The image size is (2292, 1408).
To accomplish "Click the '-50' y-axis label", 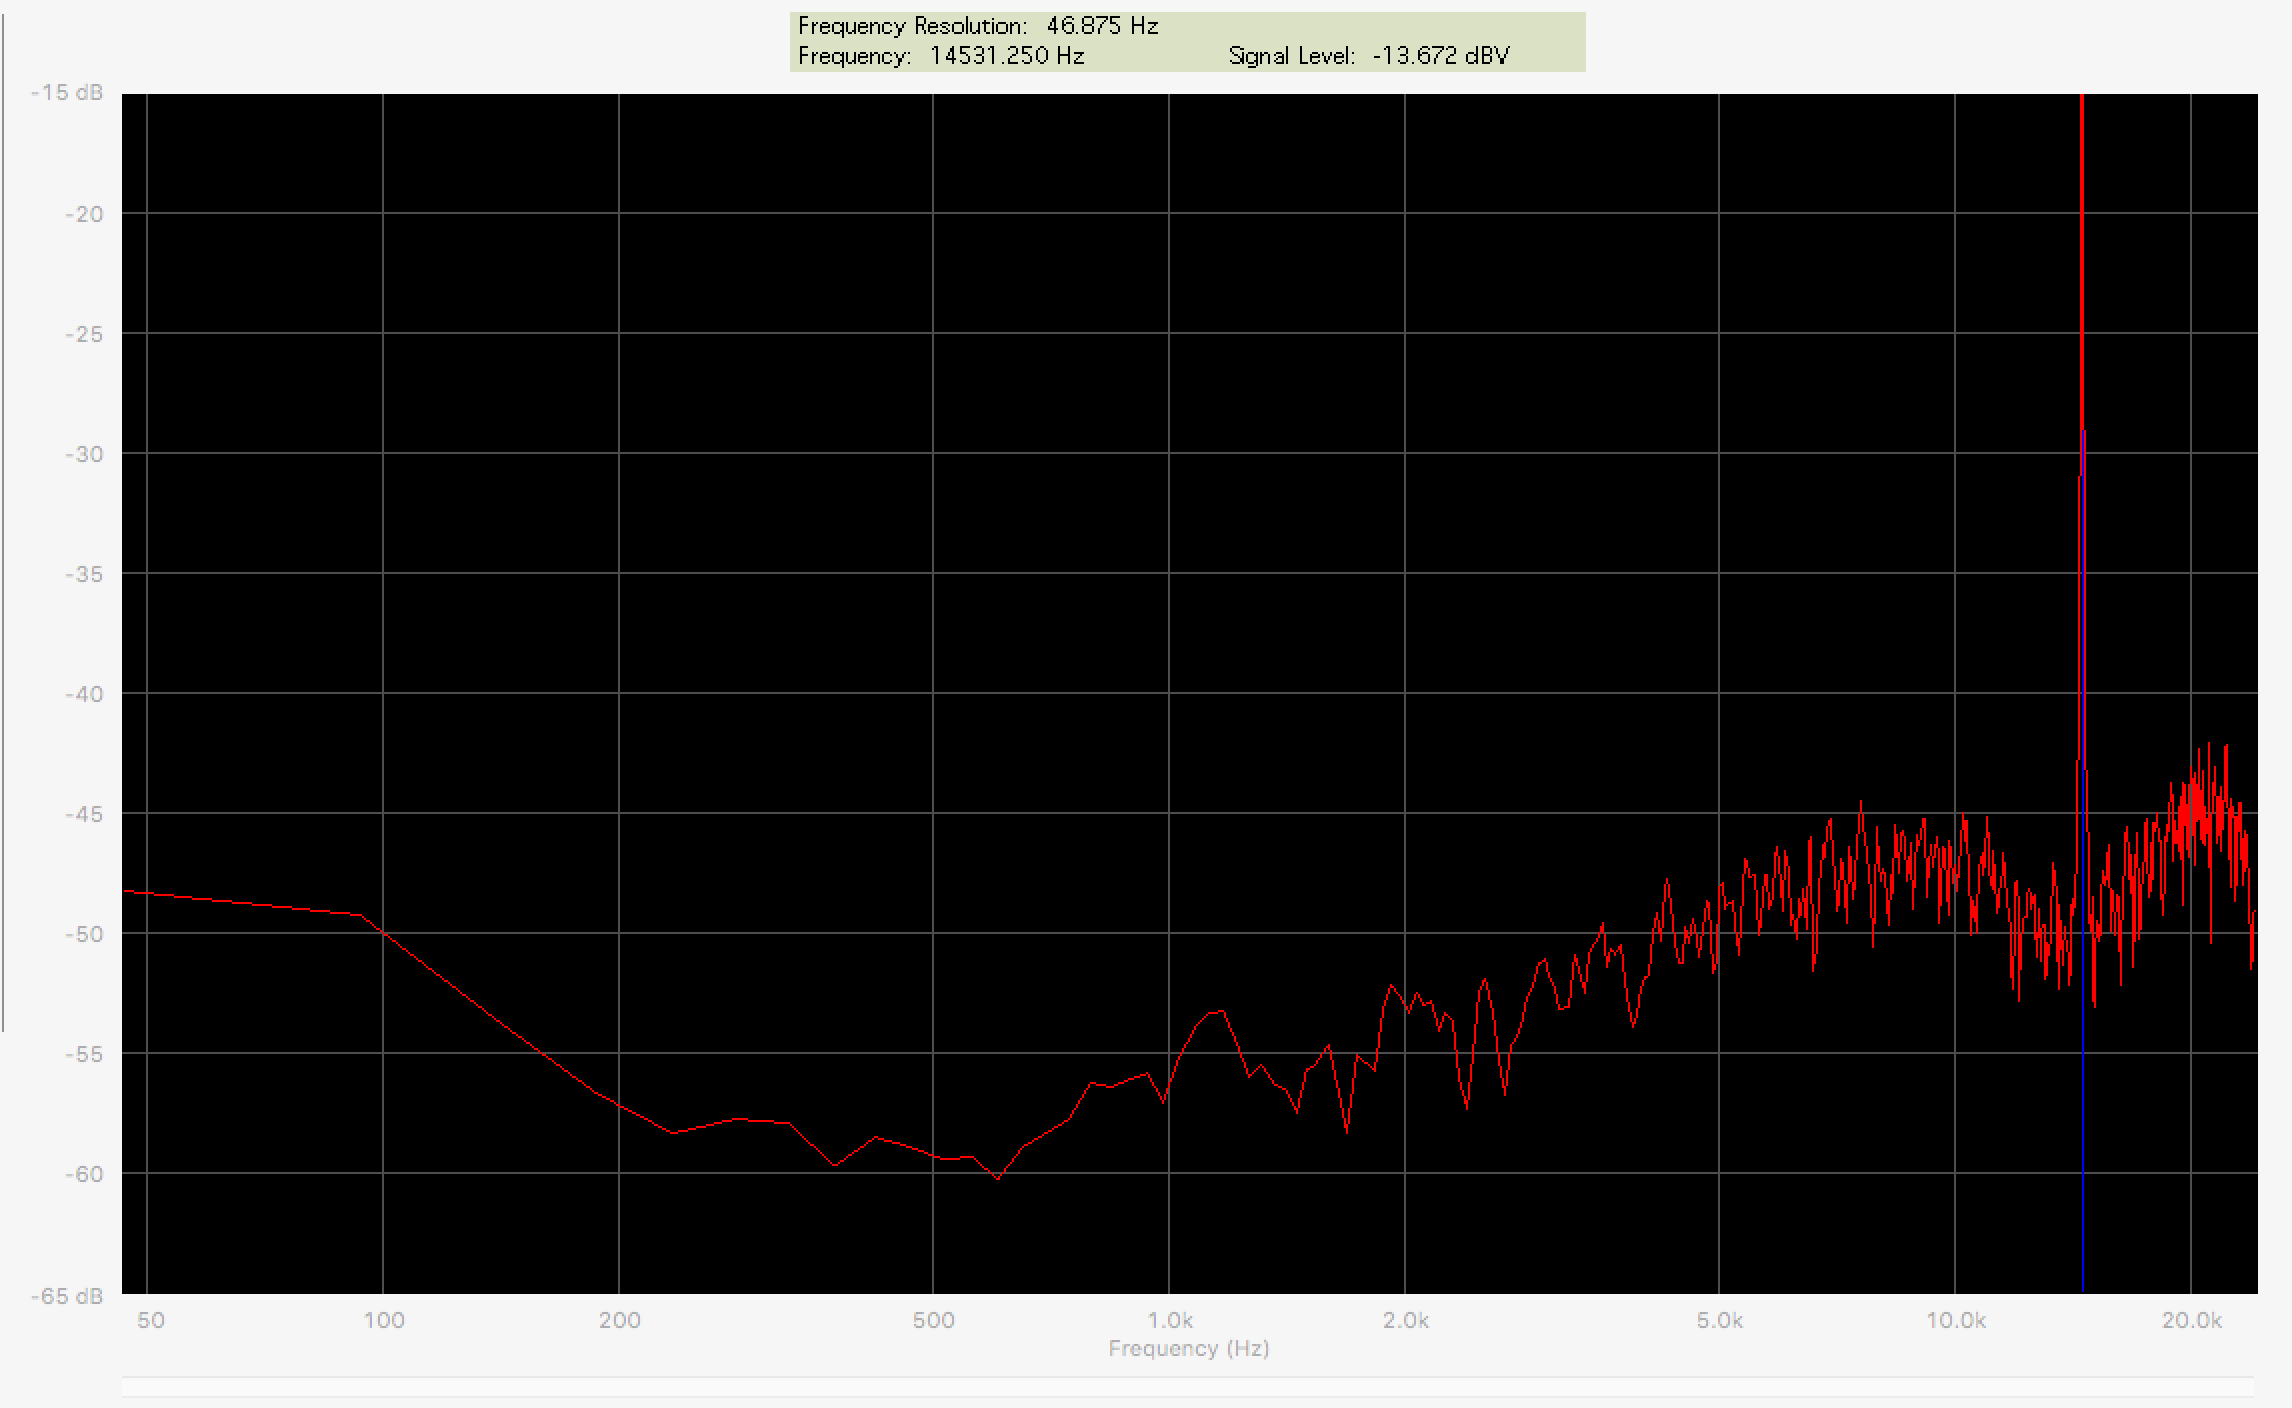I will click(84, 934).
